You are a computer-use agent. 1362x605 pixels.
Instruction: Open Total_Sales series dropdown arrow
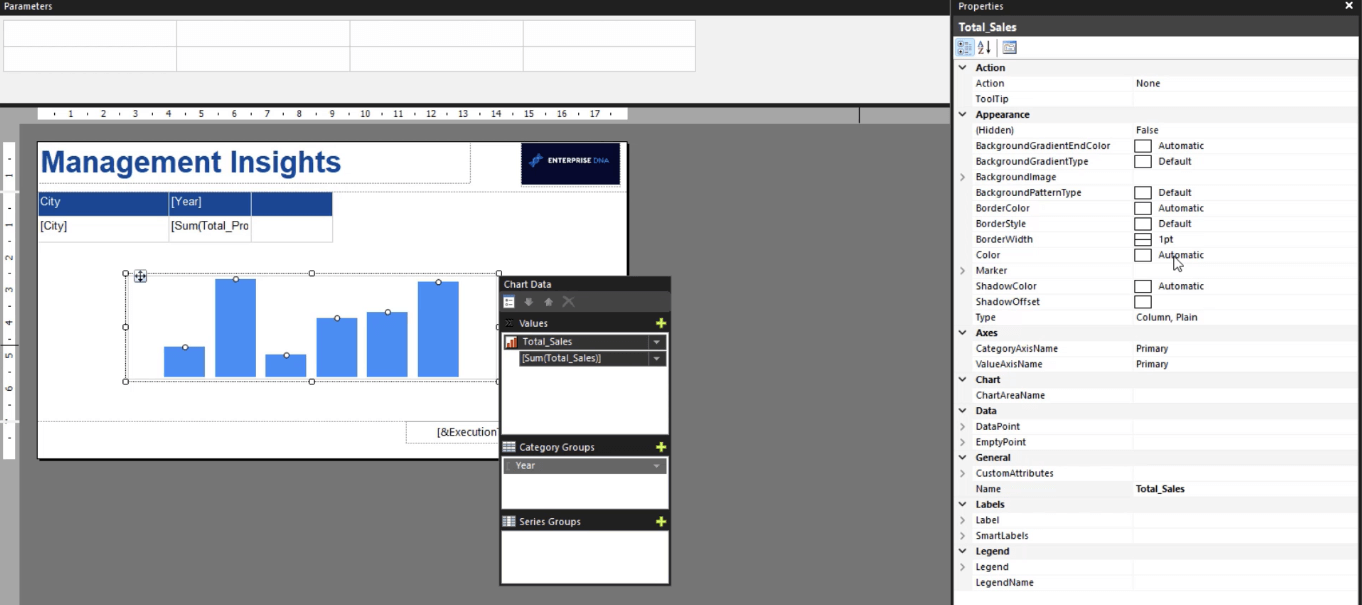pyautogui.click(x=657, y=342)
